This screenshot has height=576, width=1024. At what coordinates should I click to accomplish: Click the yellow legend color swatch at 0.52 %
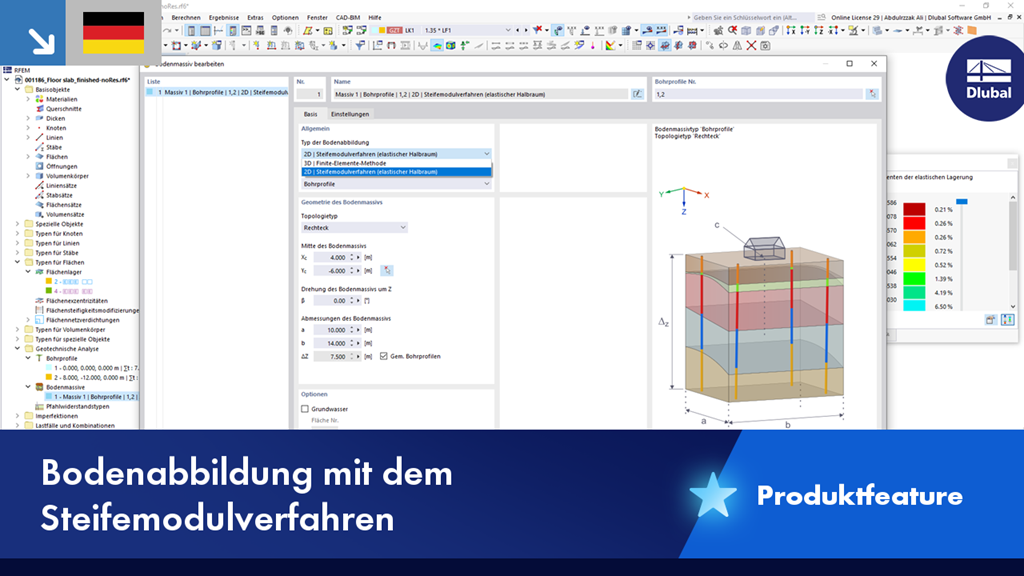click(914, 265)
